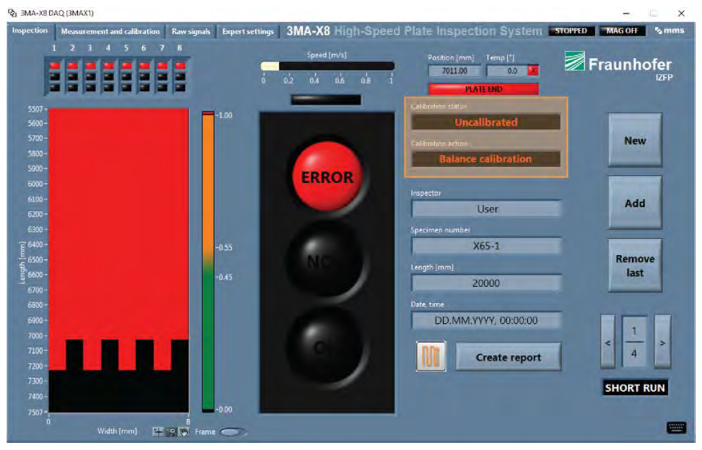This screenshot has height=450, width=702.
Task: Click the Add button
Action: 635,203
